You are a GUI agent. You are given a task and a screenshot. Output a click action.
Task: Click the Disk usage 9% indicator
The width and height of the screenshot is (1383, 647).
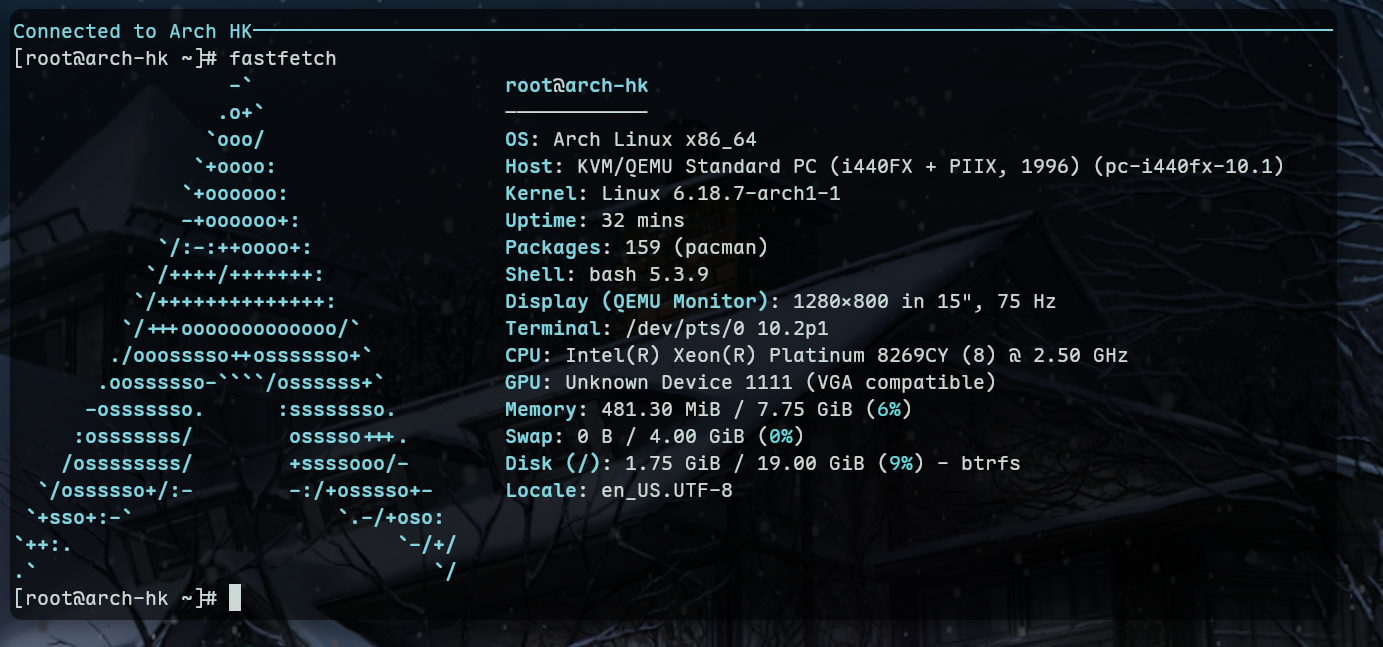pos(900,463)
